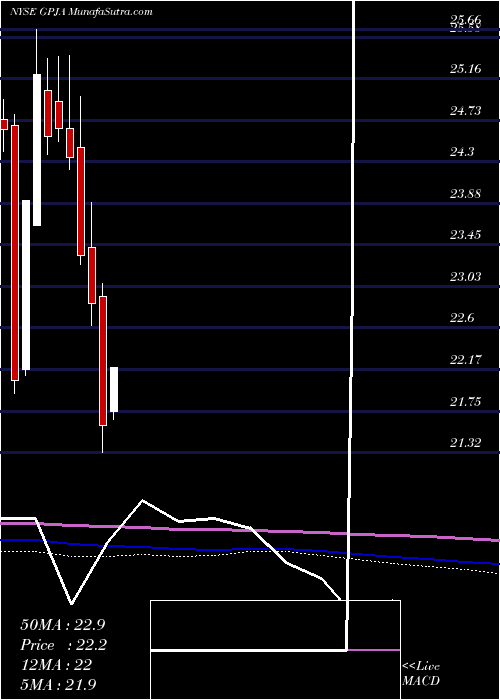Image resolution: width=500 pixels, height=700 pixels.
Task: Click the 24.3 price axis label
Action: pos(462,152)
